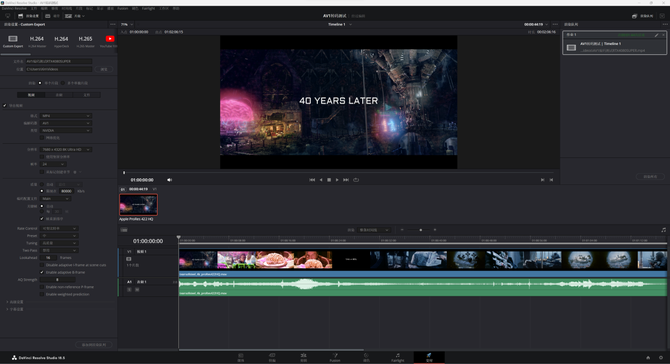Viewport: 670px width, 364px height.
Task: Click the Add to Render Queue button
Action: pyautogui.click(x=94, y=344)
